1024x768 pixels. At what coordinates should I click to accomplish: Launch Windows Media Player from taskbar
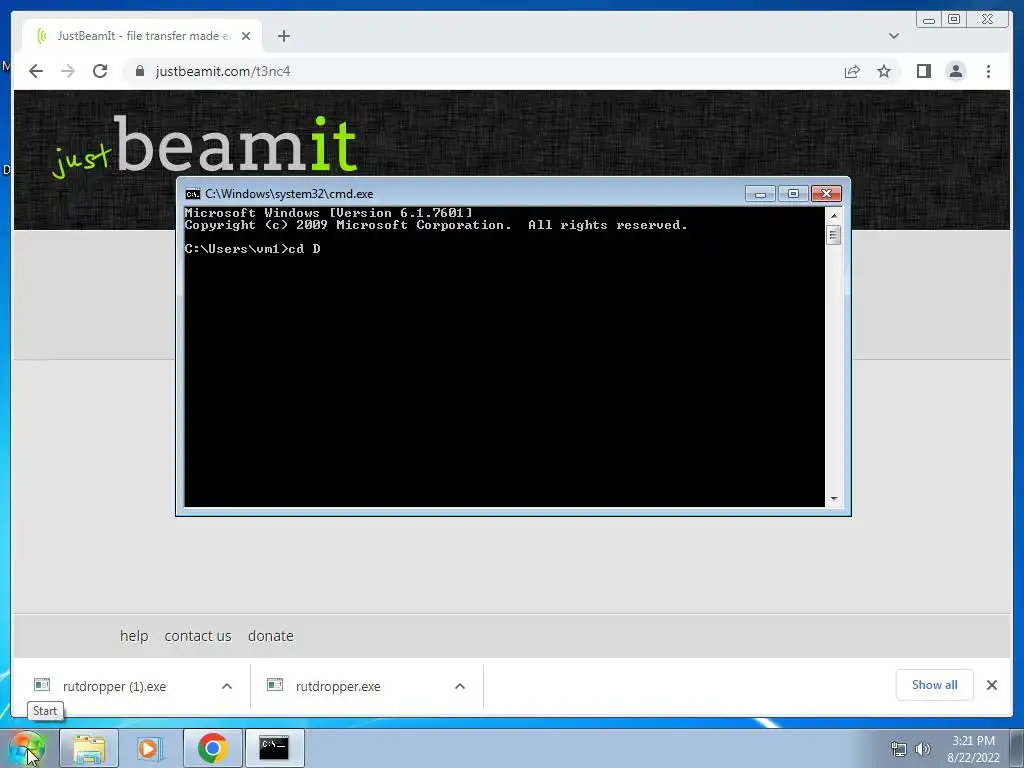point(149,748)
